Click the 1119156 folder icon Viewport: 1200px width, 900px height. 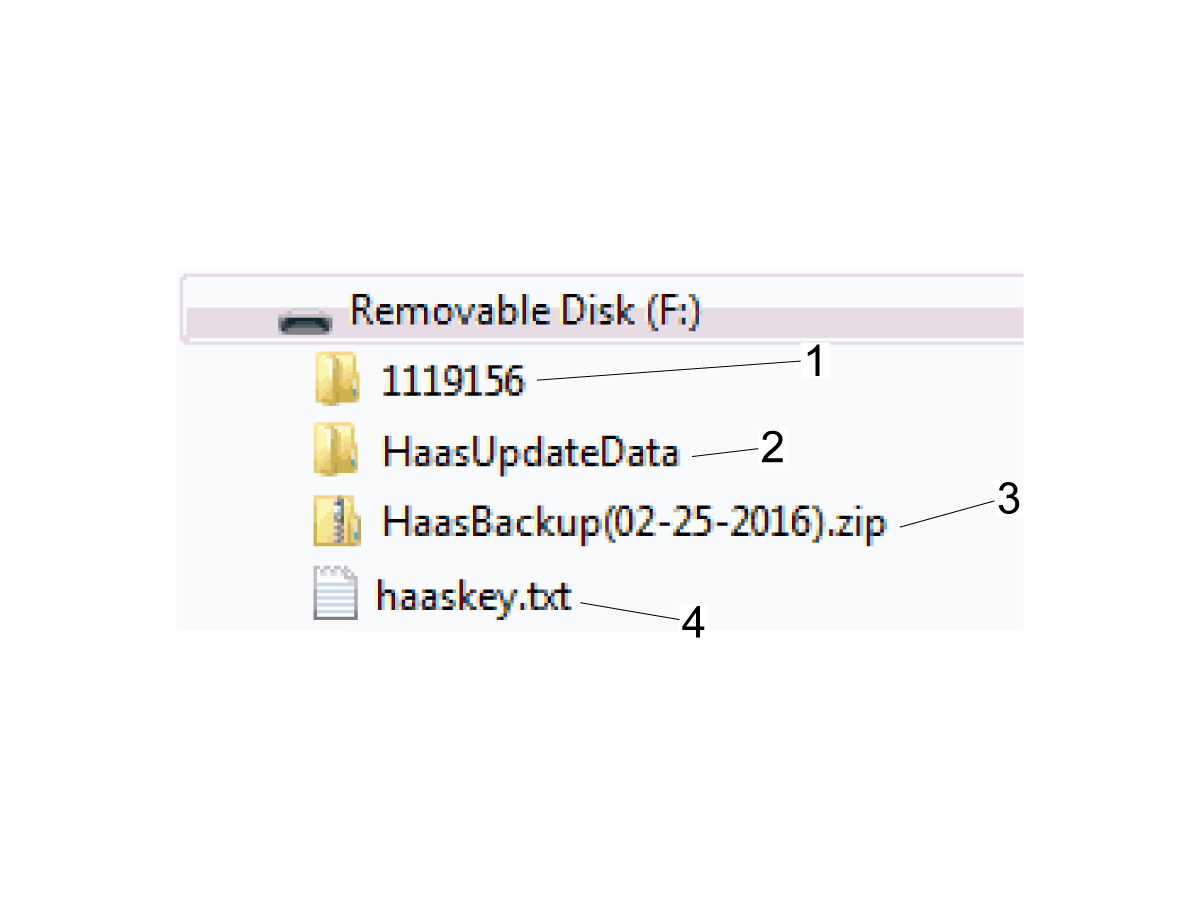(x=337, y=379)
